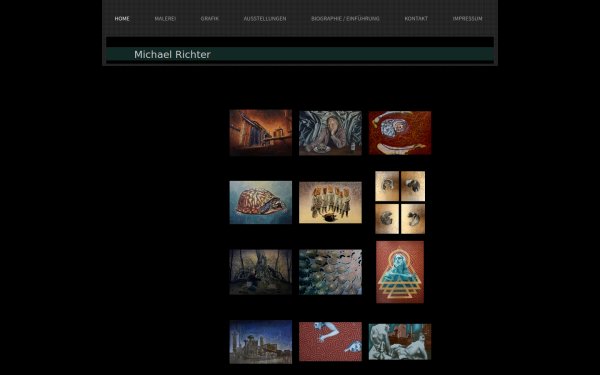
Task: Go to the MALEREI page
Action: [165, 18]
